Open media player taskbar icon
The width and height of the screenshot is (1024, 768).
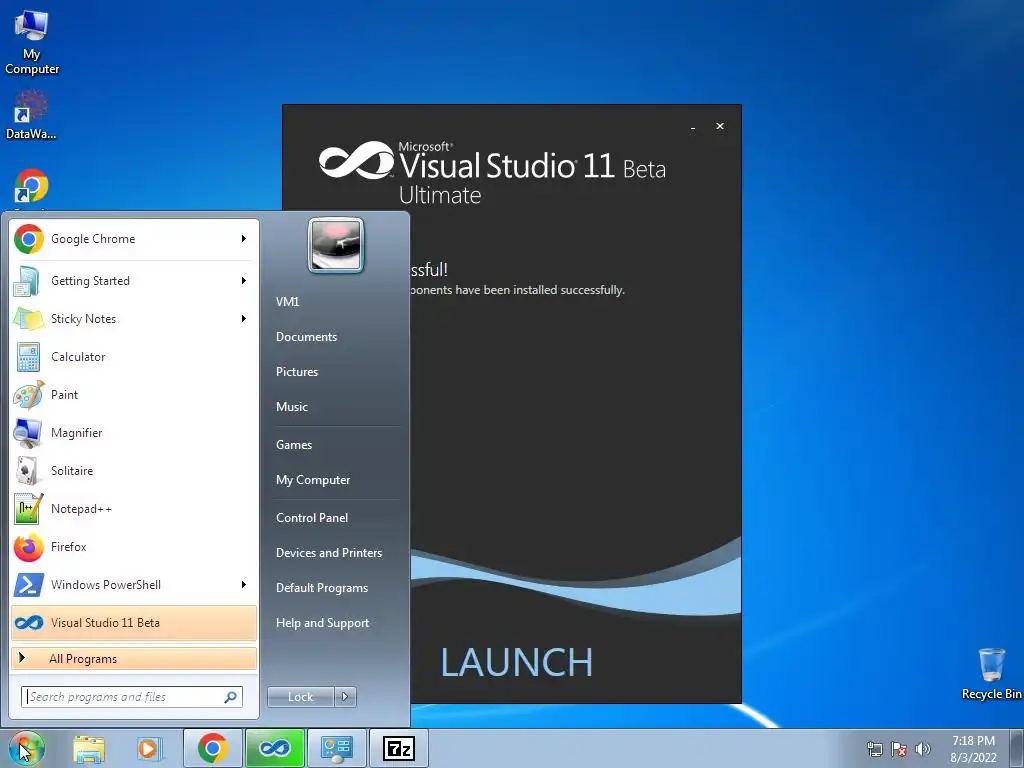tap(150, 748)
